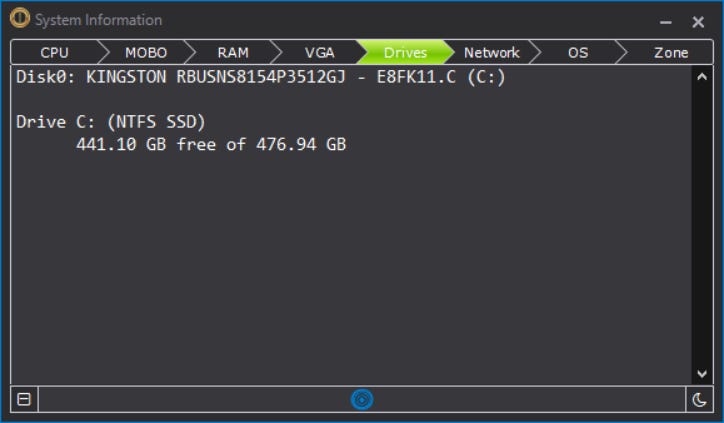Switch to the CPU tab
This screenshot has height=423, width=724.
pyautogui.click(x=54, y=52)
